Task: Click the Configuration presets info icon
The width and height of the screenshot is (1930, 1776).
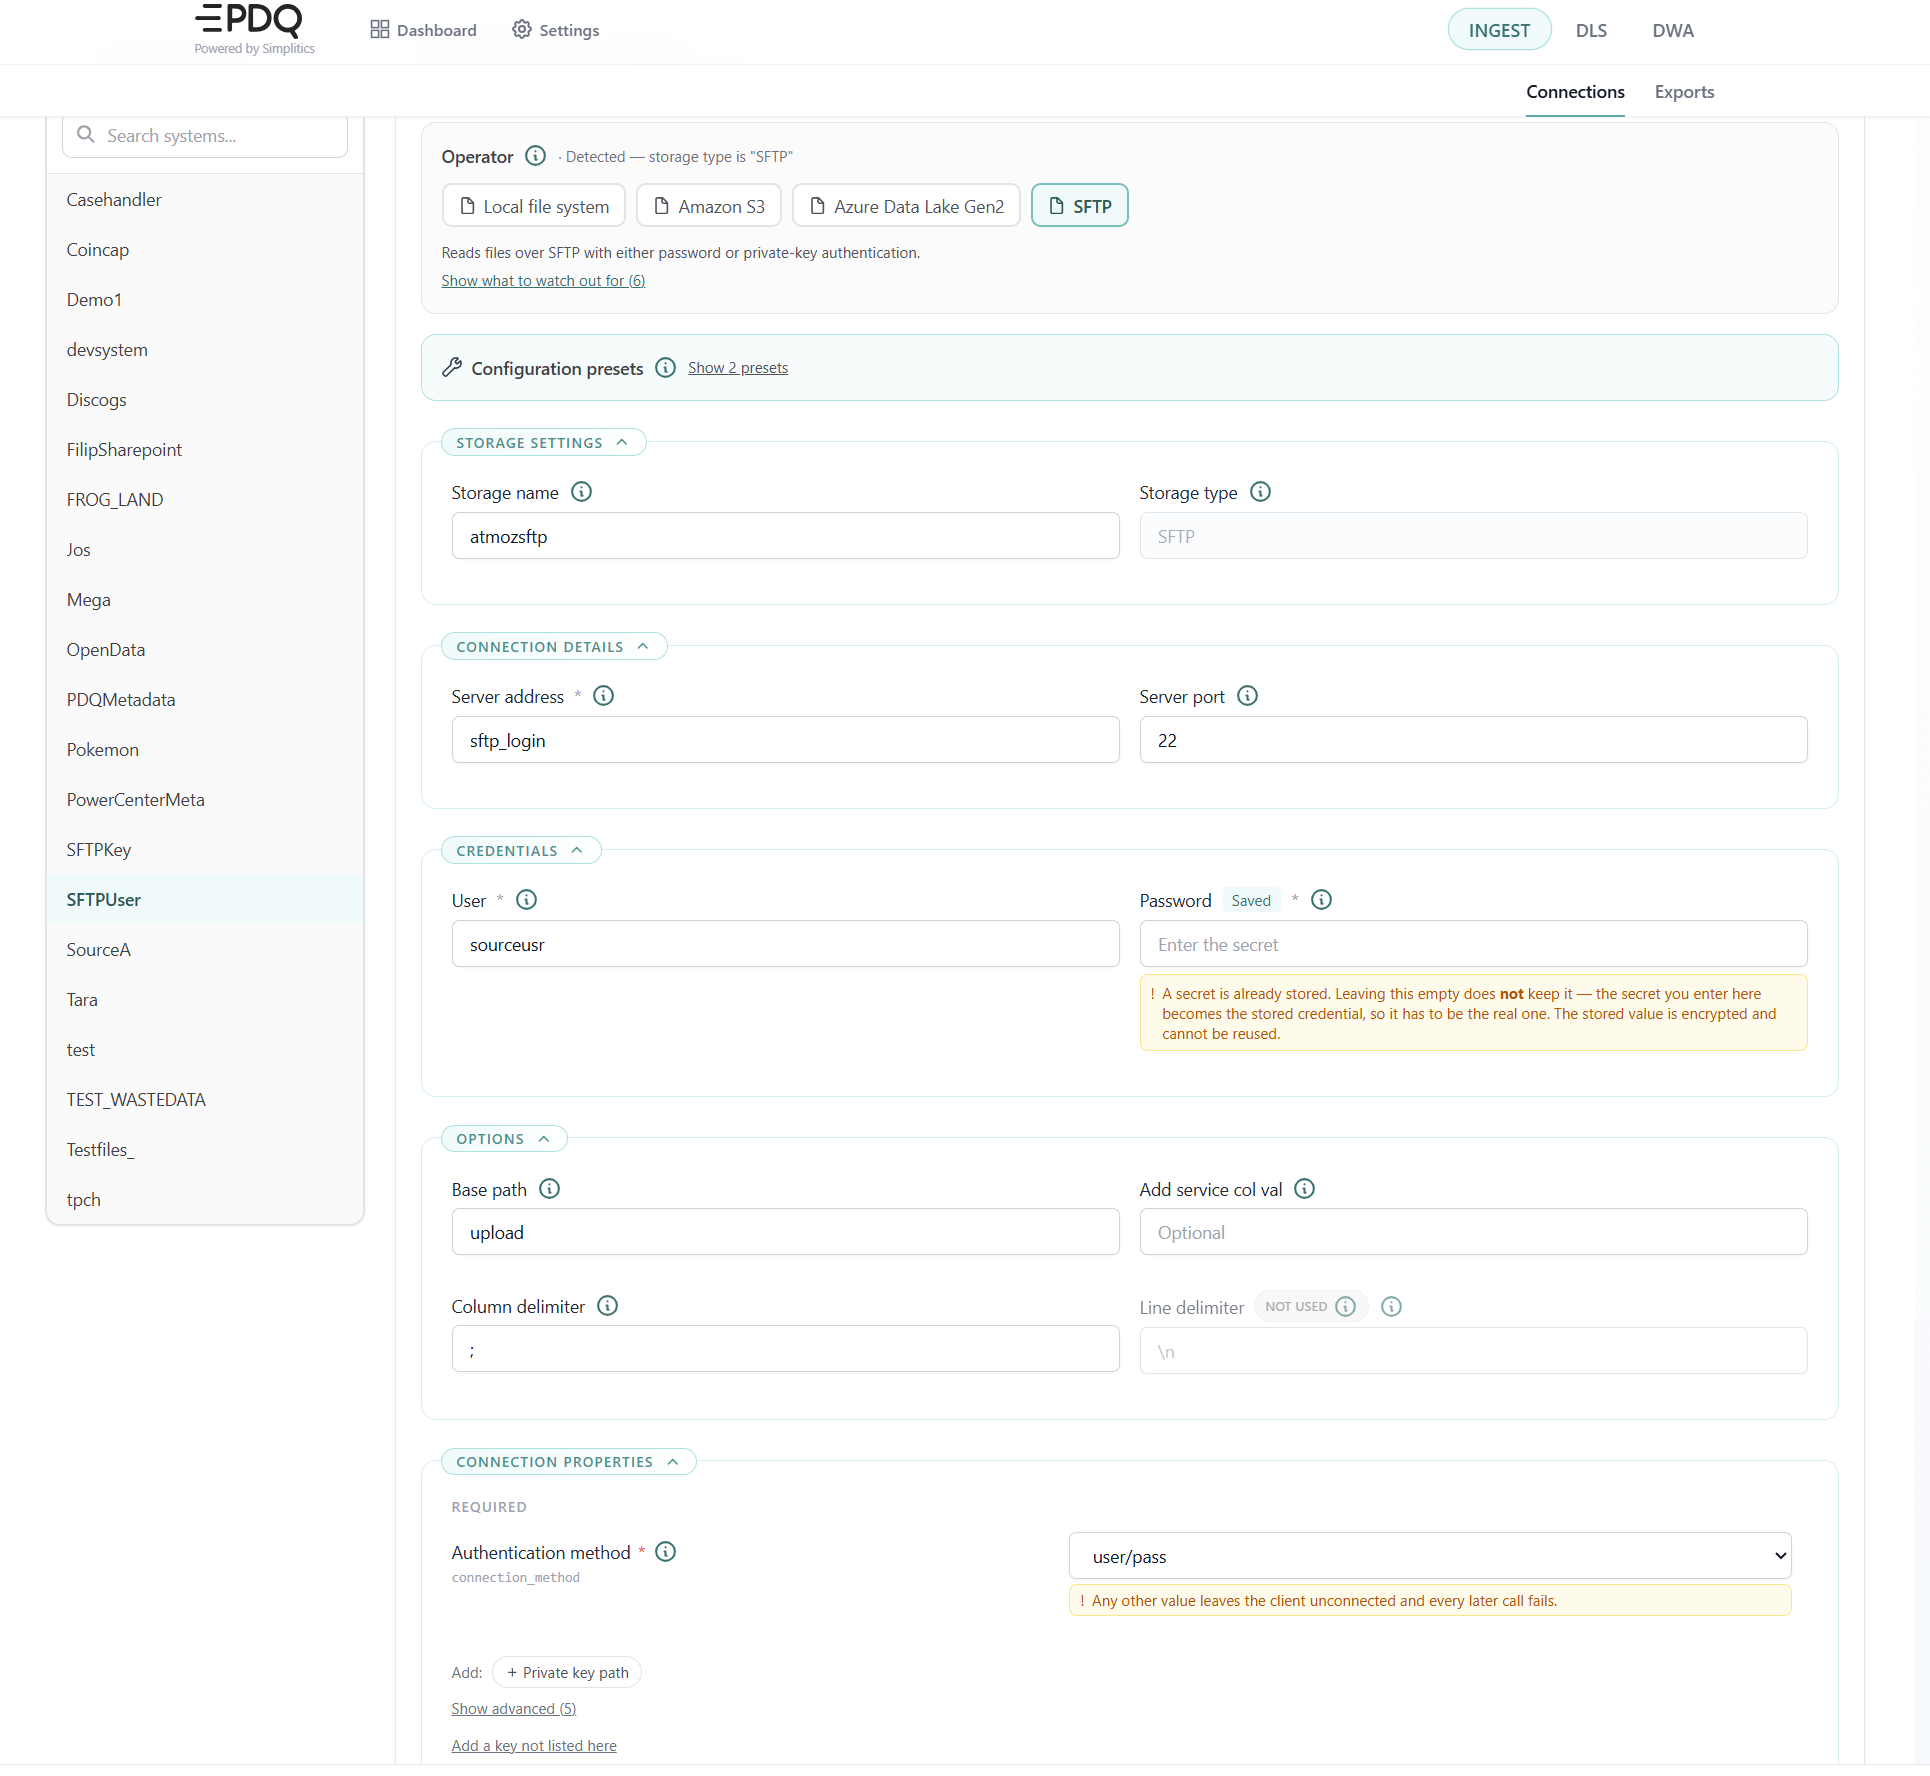Action: coord(666,368)
